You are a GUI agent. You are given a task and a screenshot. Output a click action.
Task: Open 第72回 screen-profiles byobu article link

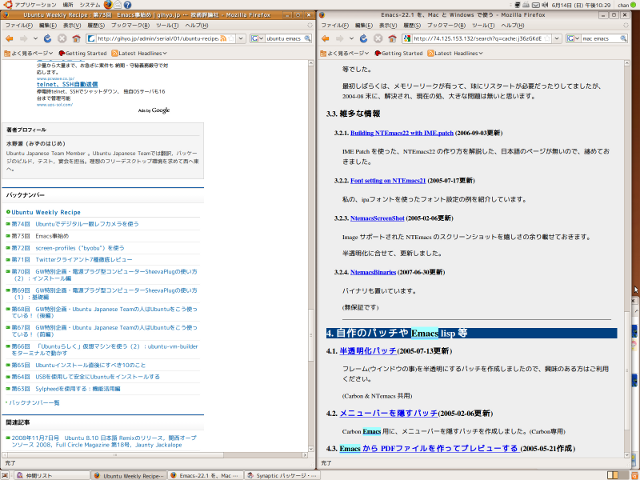click(x=68, y=248)
